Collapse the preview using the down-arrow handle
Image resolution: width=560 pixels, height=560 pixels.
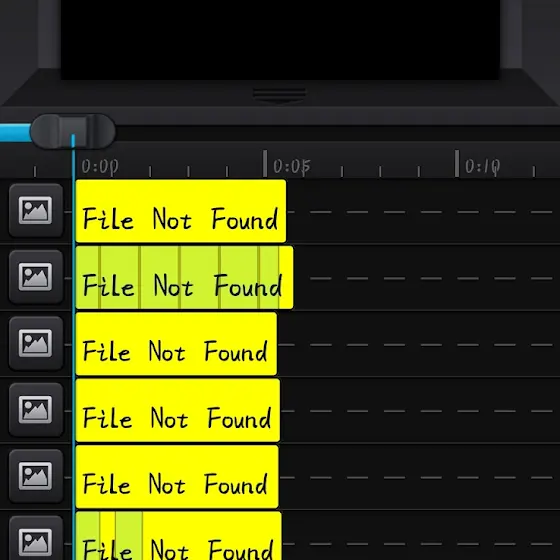pyautogui.click(x=279, y=96)
